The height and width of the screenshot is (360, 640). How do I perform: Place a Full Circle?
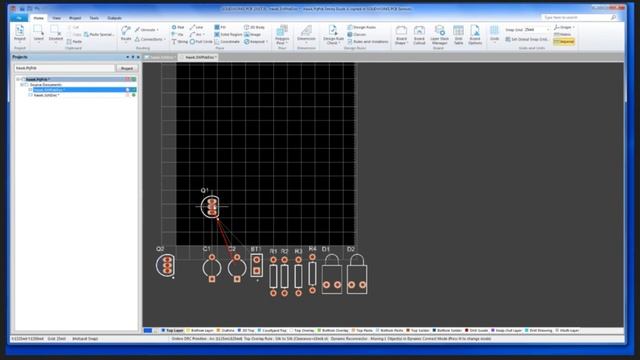coord(201,42)
